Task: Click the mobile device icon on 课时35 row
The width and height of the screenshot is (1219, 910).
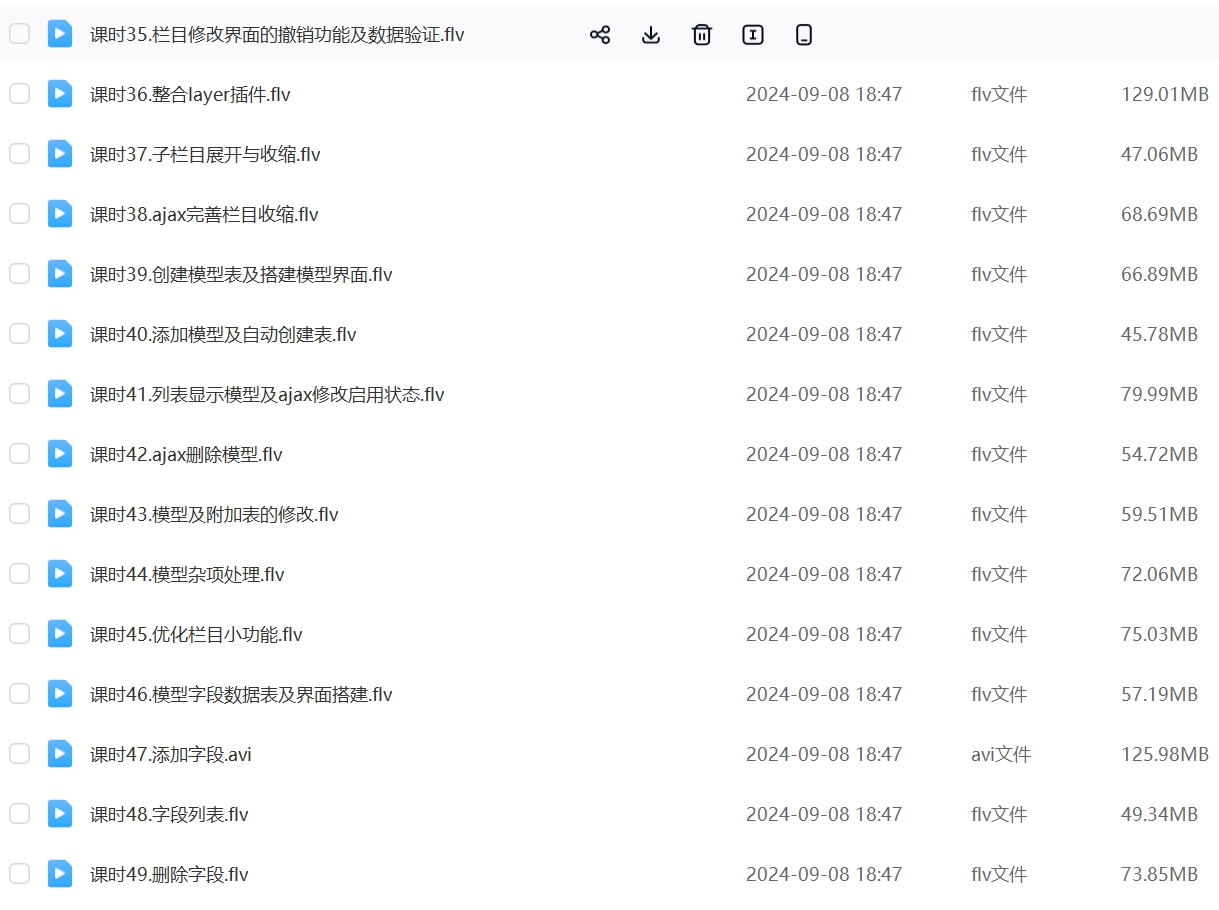Action: tap(804, 35)
